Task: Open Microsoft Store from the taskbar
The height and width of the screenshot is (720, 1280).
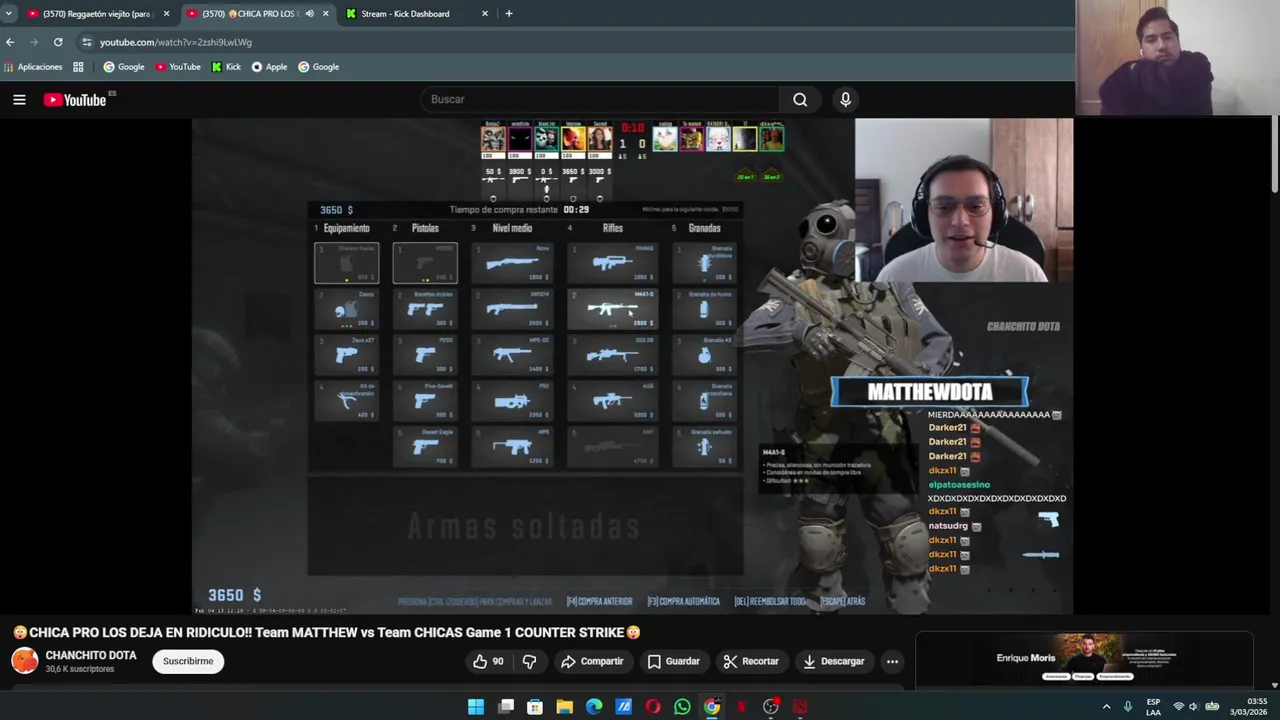Action: pyautogui.click(x=535, y=707)
